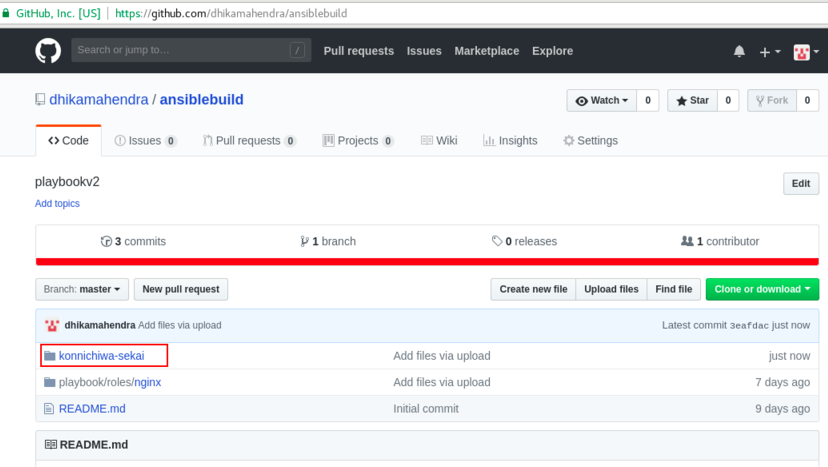
Task: Click the book icon in README.md header
Action: coord(51,445)
